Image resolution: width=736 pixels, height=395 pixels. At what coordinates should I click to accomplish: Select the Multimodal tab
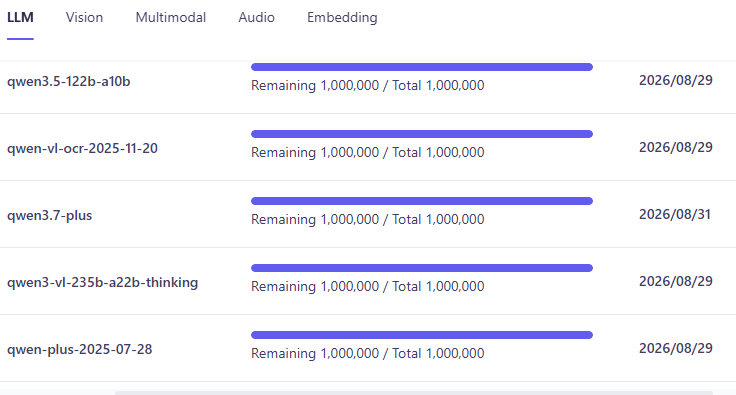tap(171, 17)
